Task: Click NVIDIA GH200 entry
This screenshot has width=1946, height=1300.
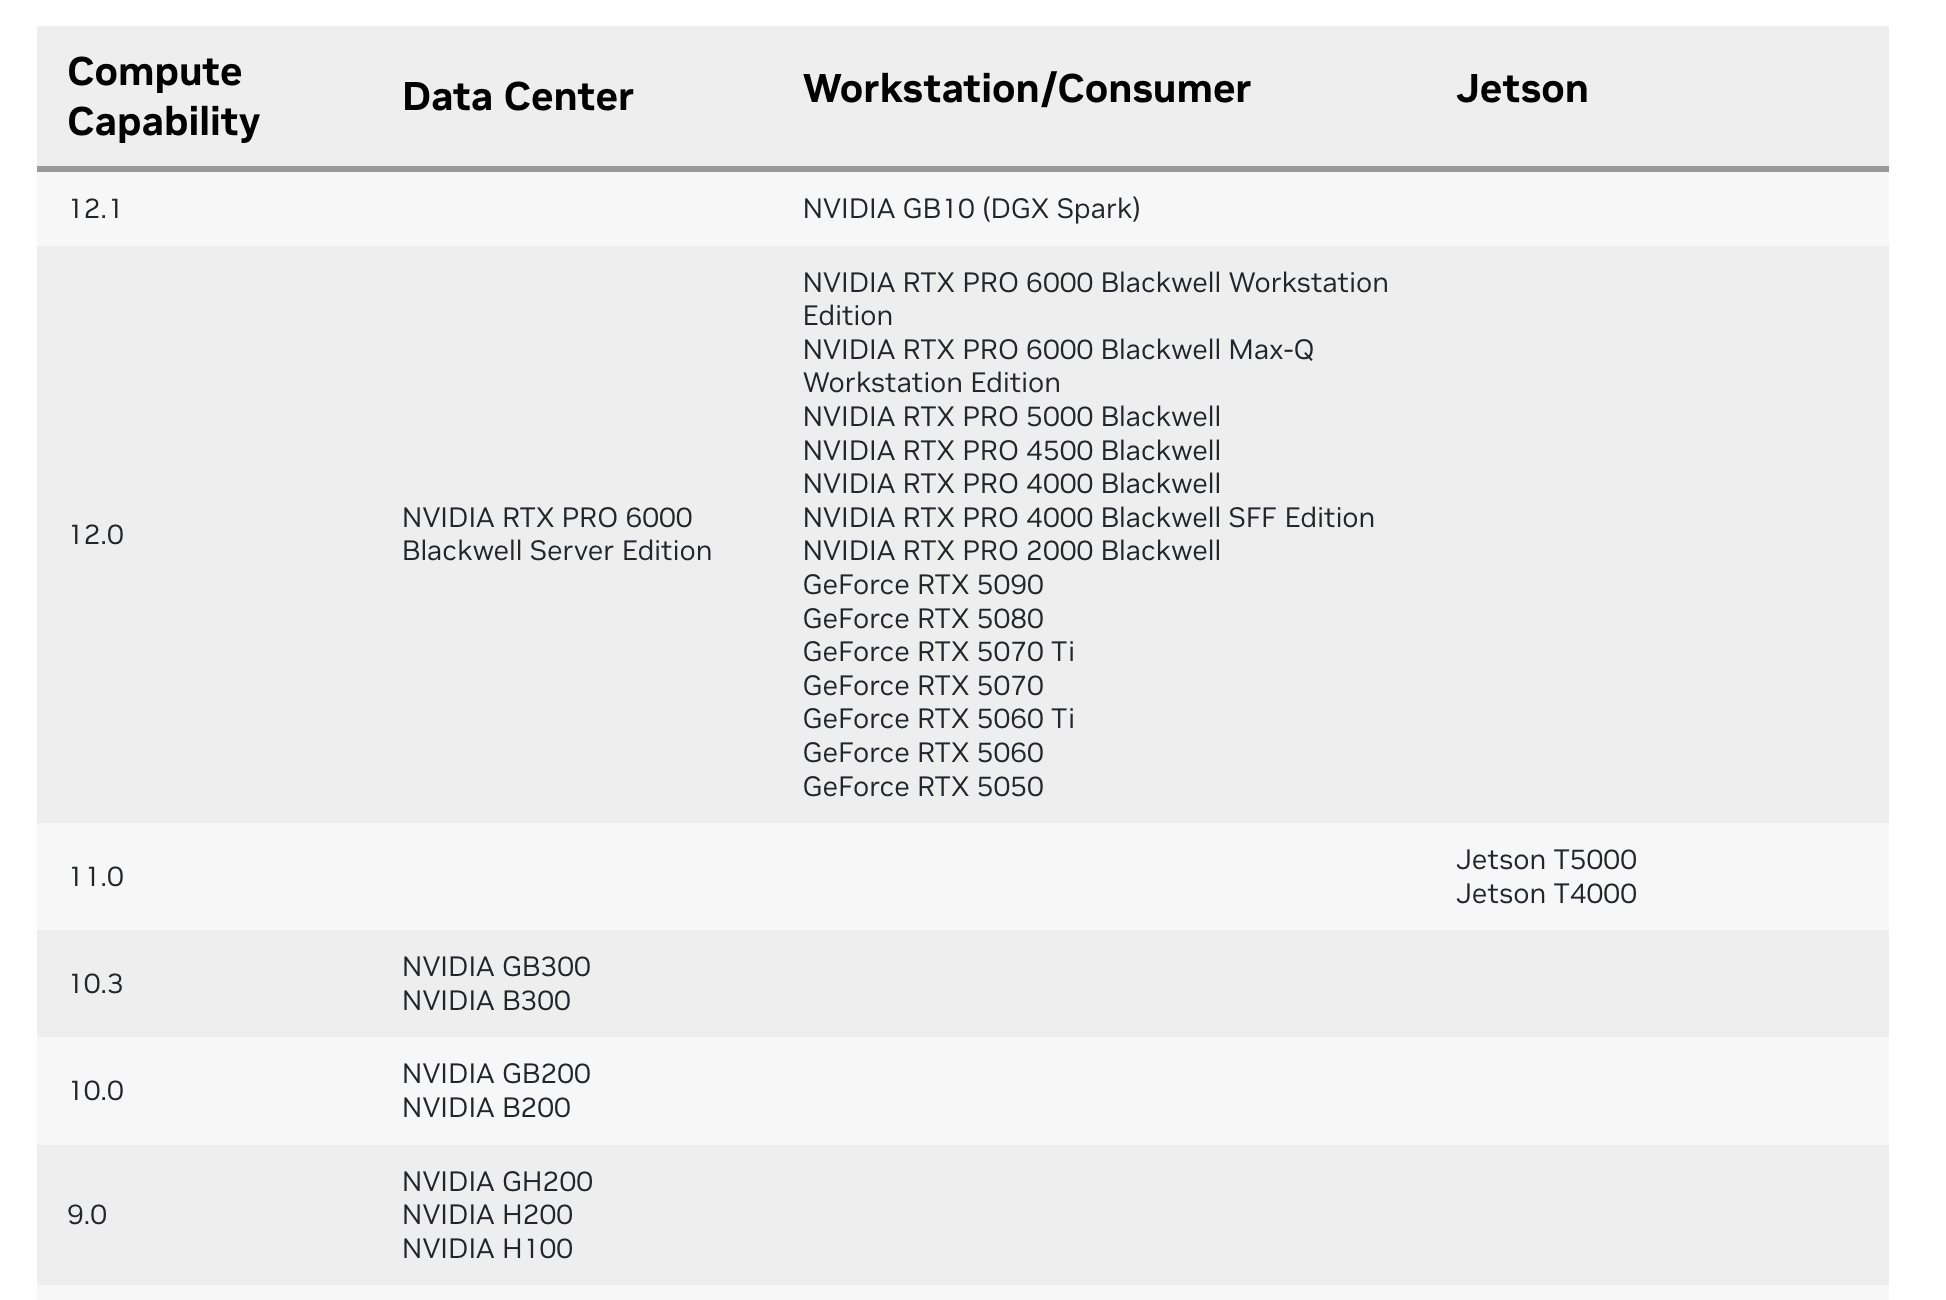Action: point(497,1182)
